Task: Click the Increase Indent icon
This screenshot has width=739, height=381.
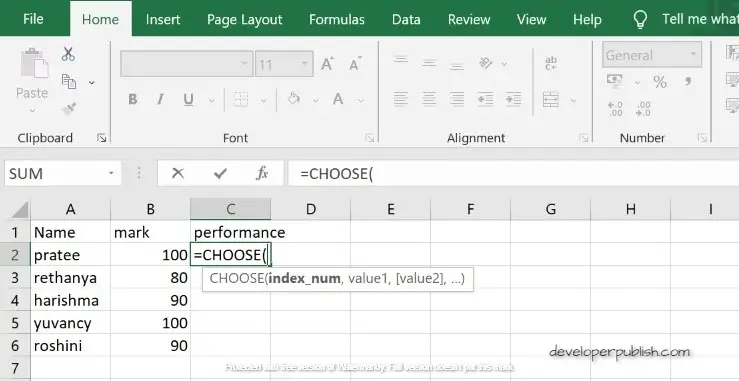Action: 513,99
